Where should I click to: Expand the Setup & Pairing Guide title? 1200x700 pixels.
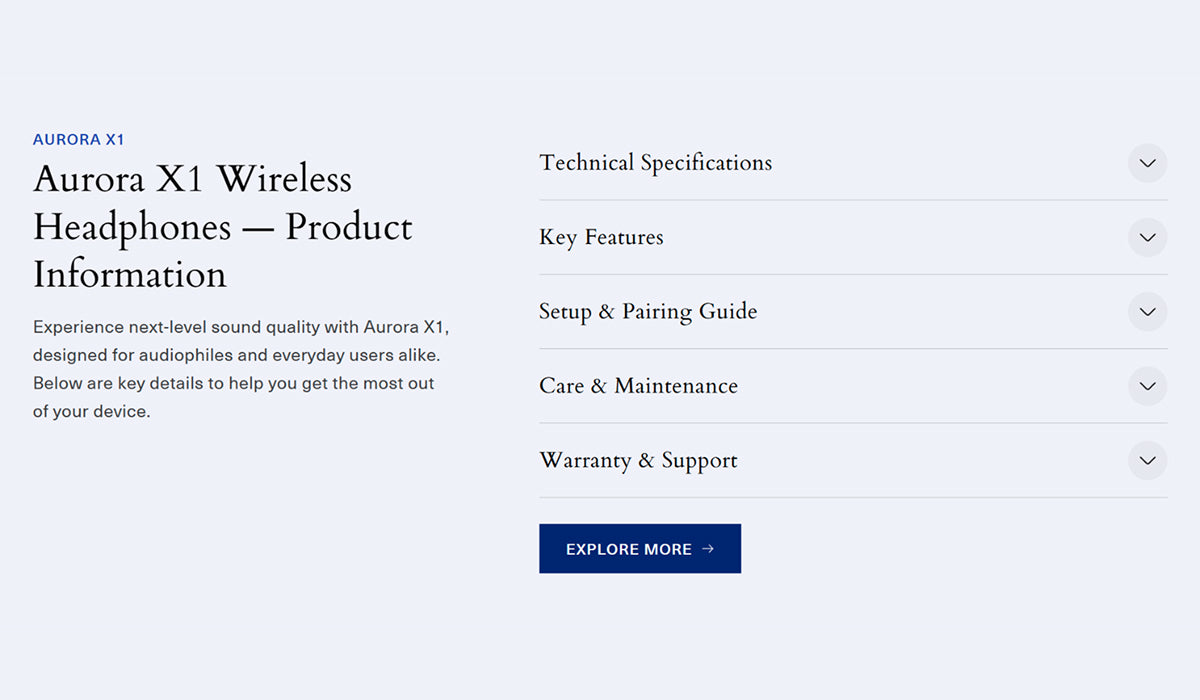tap(647, 312)
